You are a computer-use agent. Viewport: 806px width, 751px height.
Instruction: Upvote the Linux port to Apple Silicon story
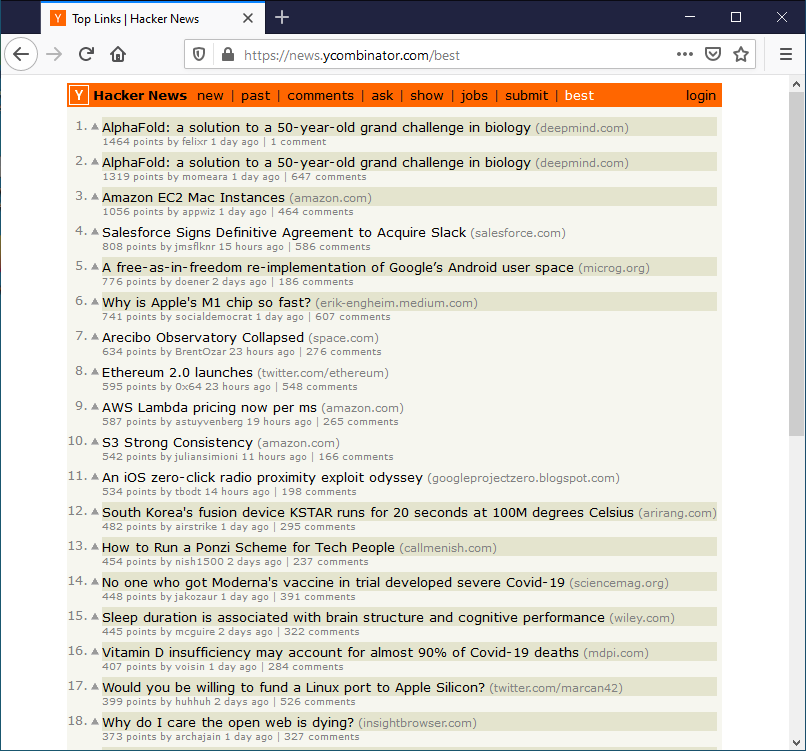point(95,686)
